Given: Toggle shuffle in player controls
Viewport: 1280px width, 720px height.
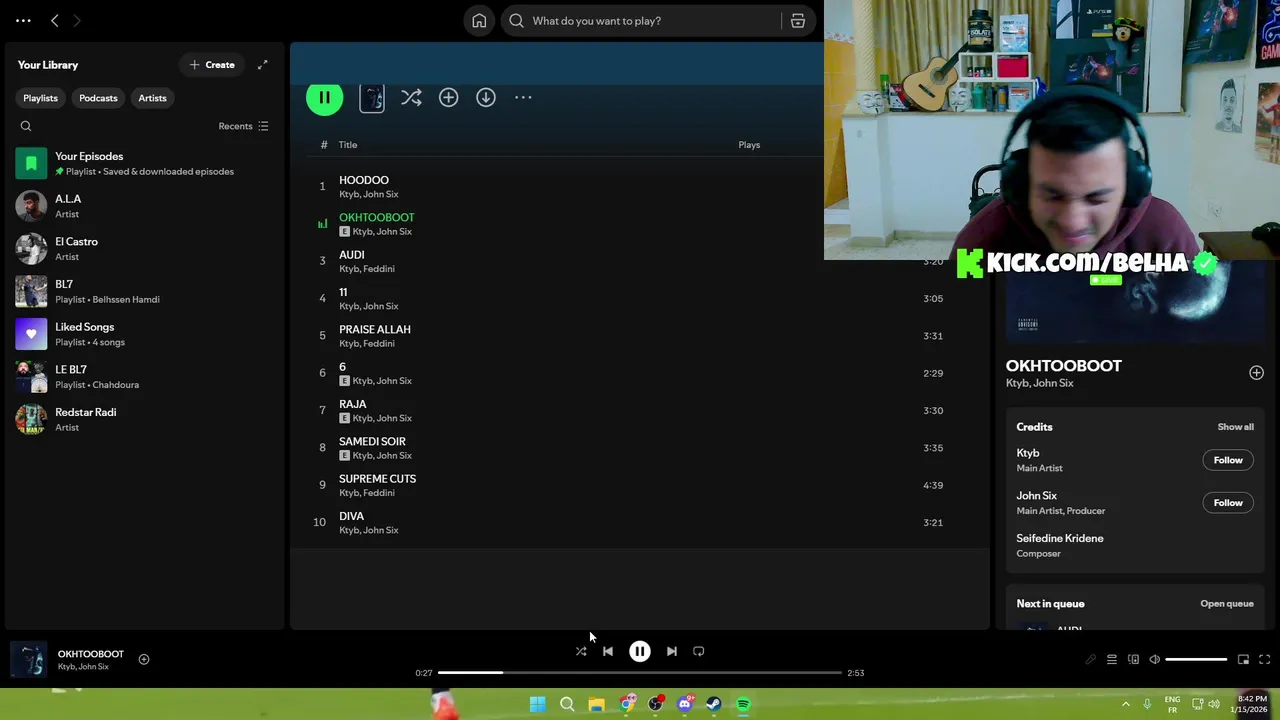Looking at the screenshot, I should coord(581,651).
